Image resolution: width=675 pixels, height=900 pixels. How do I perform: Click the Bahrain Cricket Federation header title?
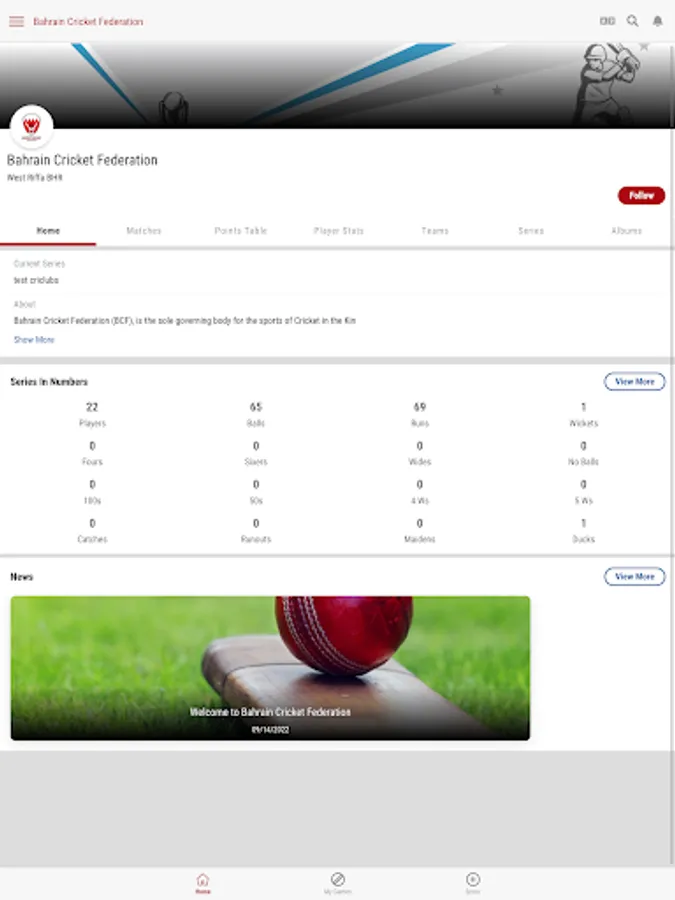point(88,22)
